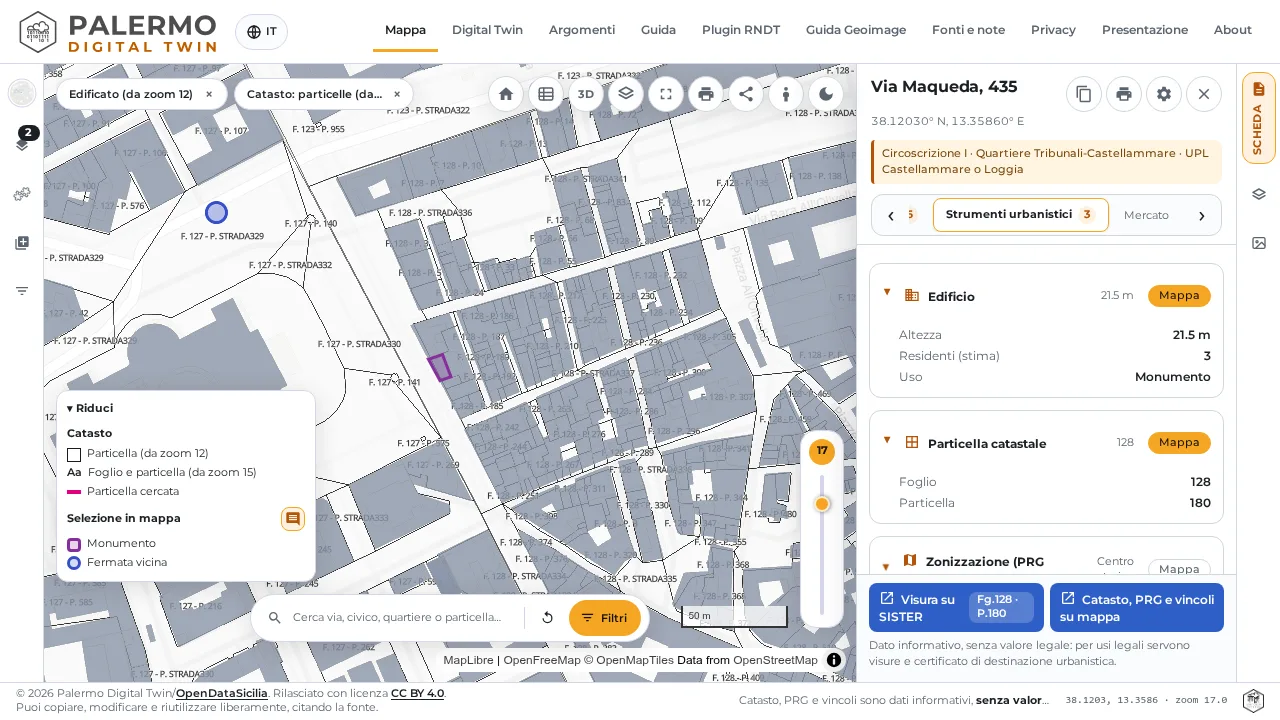Collapse the legend with Riduci
Image resolution: width=1280 pixels, height=720 pixels.
[90, 408]
